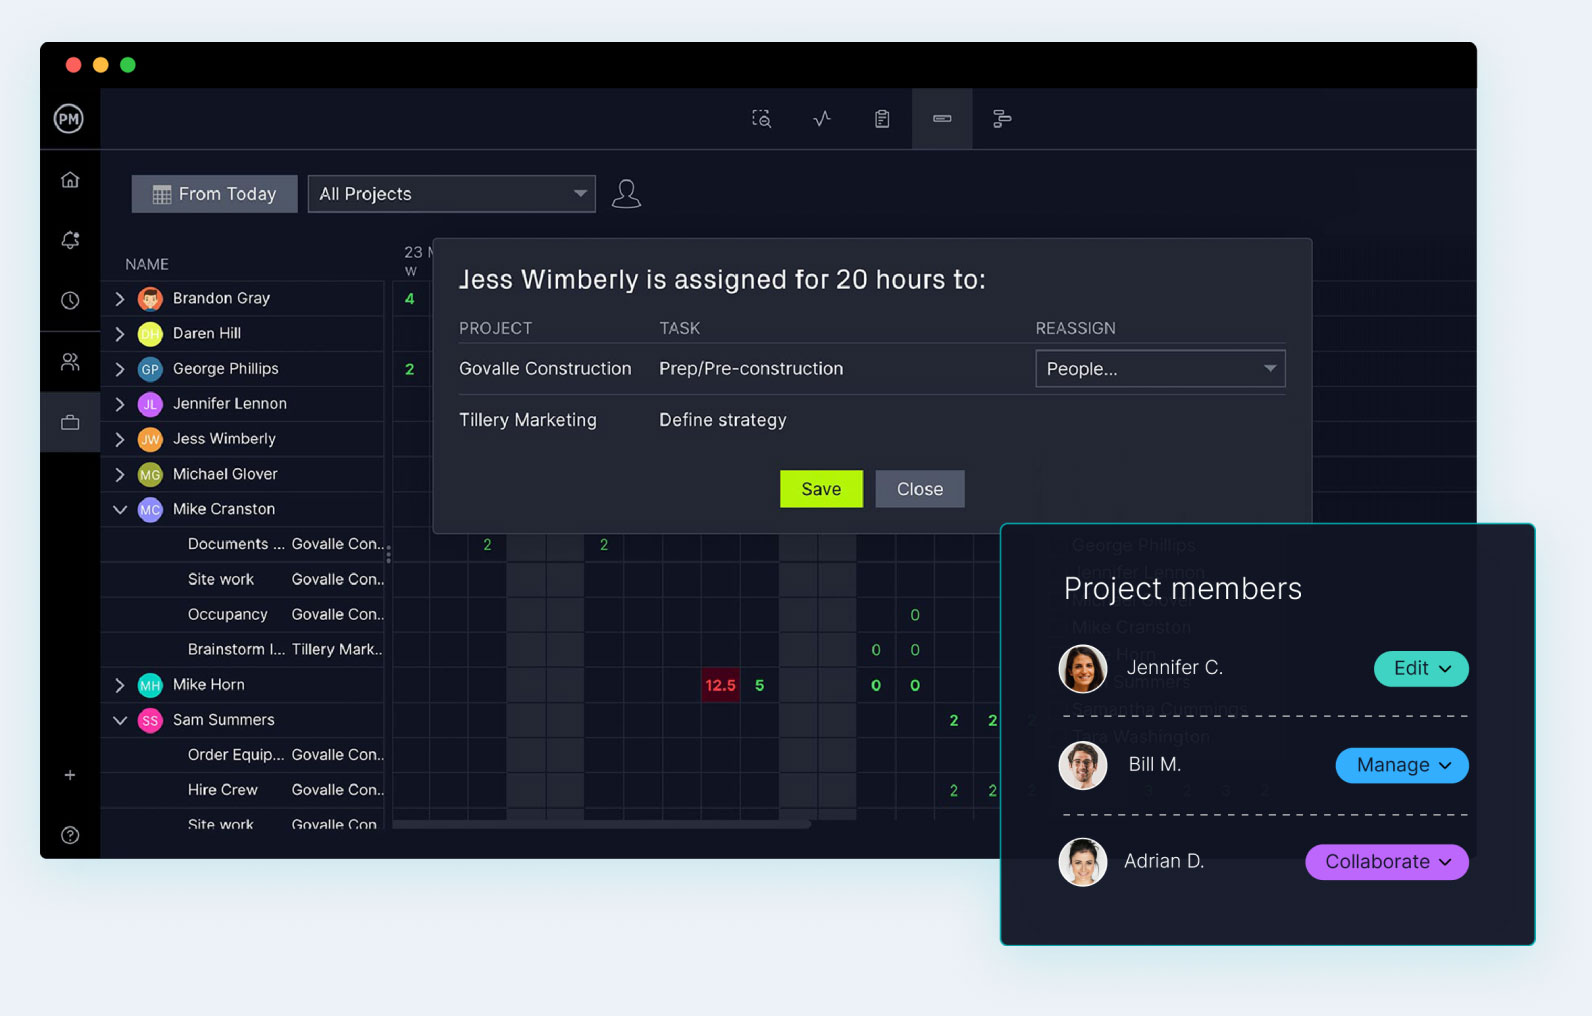Click the green Save button
1592x1016 pixels.
[821, 489]
